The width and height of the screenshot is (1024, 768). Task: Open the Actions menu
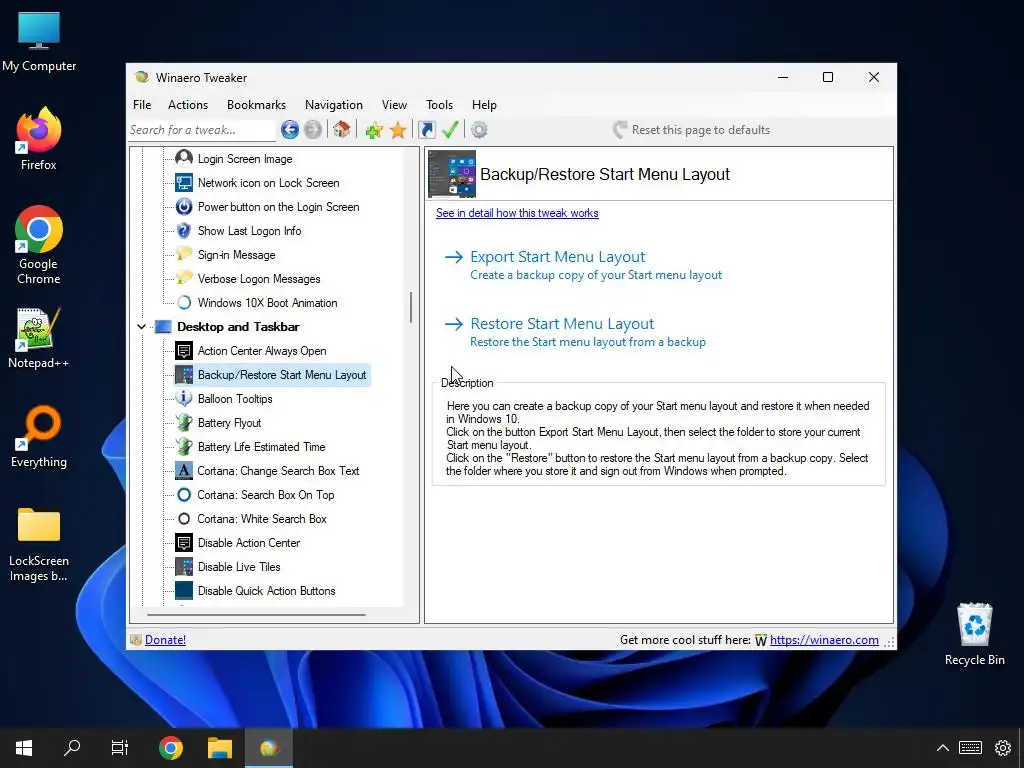pyautogui.click(x=188, y=104)
